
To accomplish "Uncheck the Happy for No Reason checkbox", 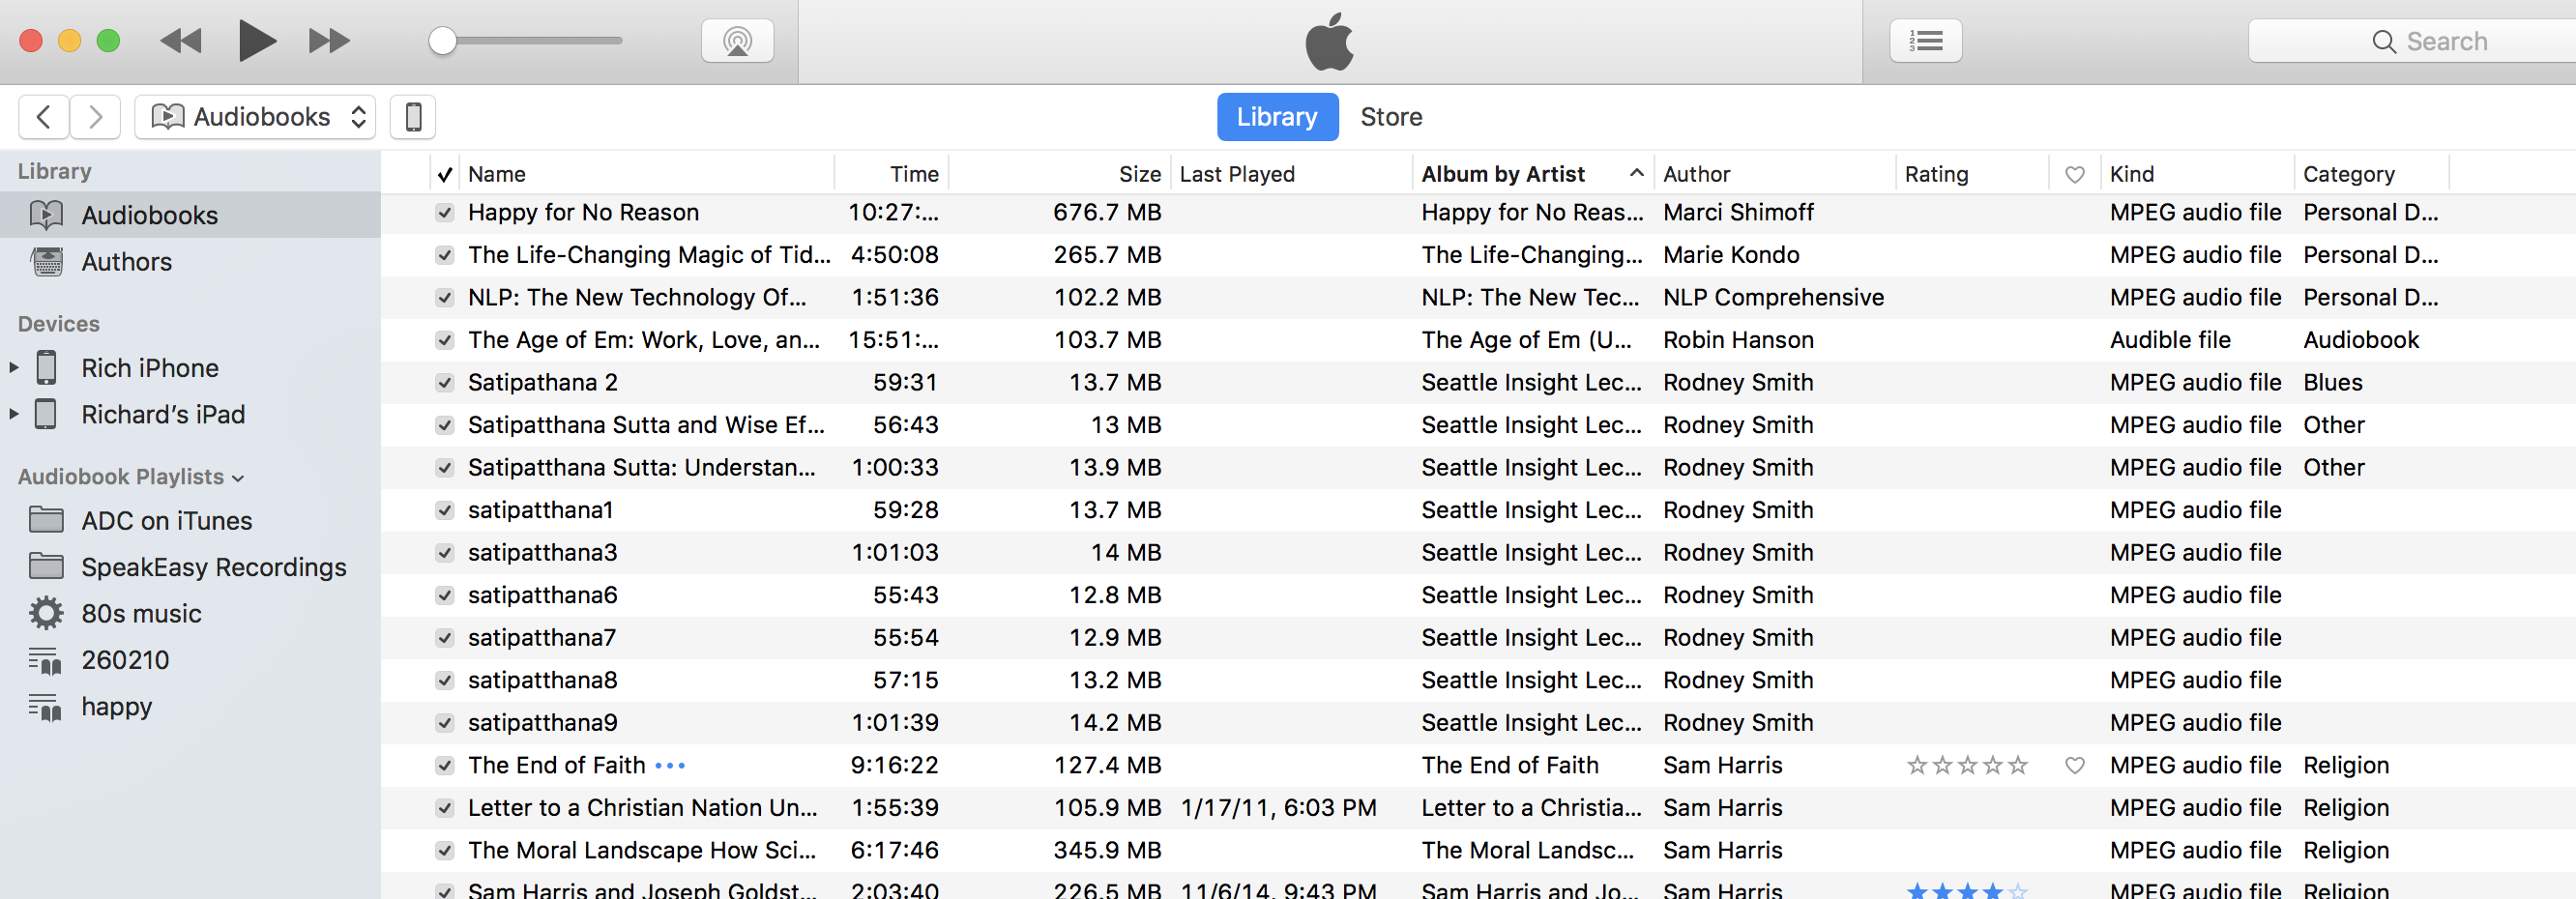I will 445,212.
